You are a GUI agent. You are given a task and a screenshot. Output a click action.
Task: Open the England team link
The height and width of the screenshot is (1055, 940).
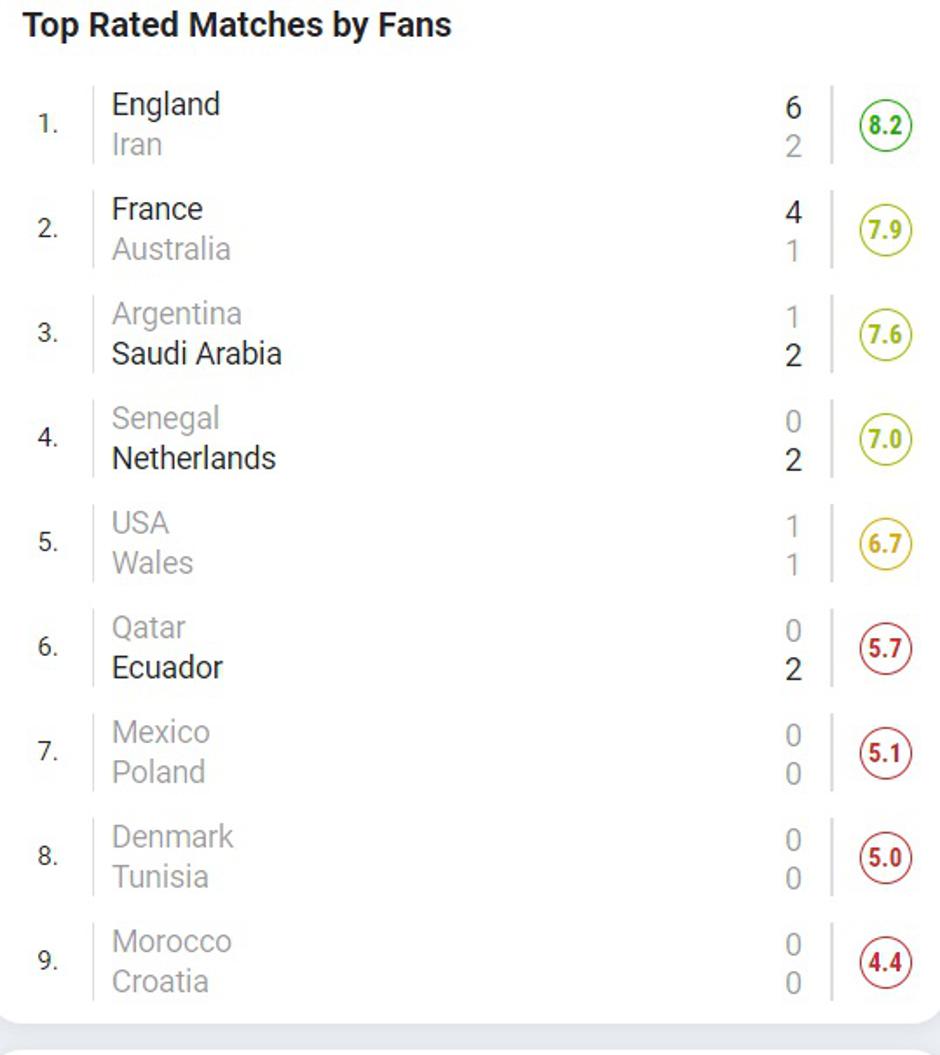coord(166,105)
